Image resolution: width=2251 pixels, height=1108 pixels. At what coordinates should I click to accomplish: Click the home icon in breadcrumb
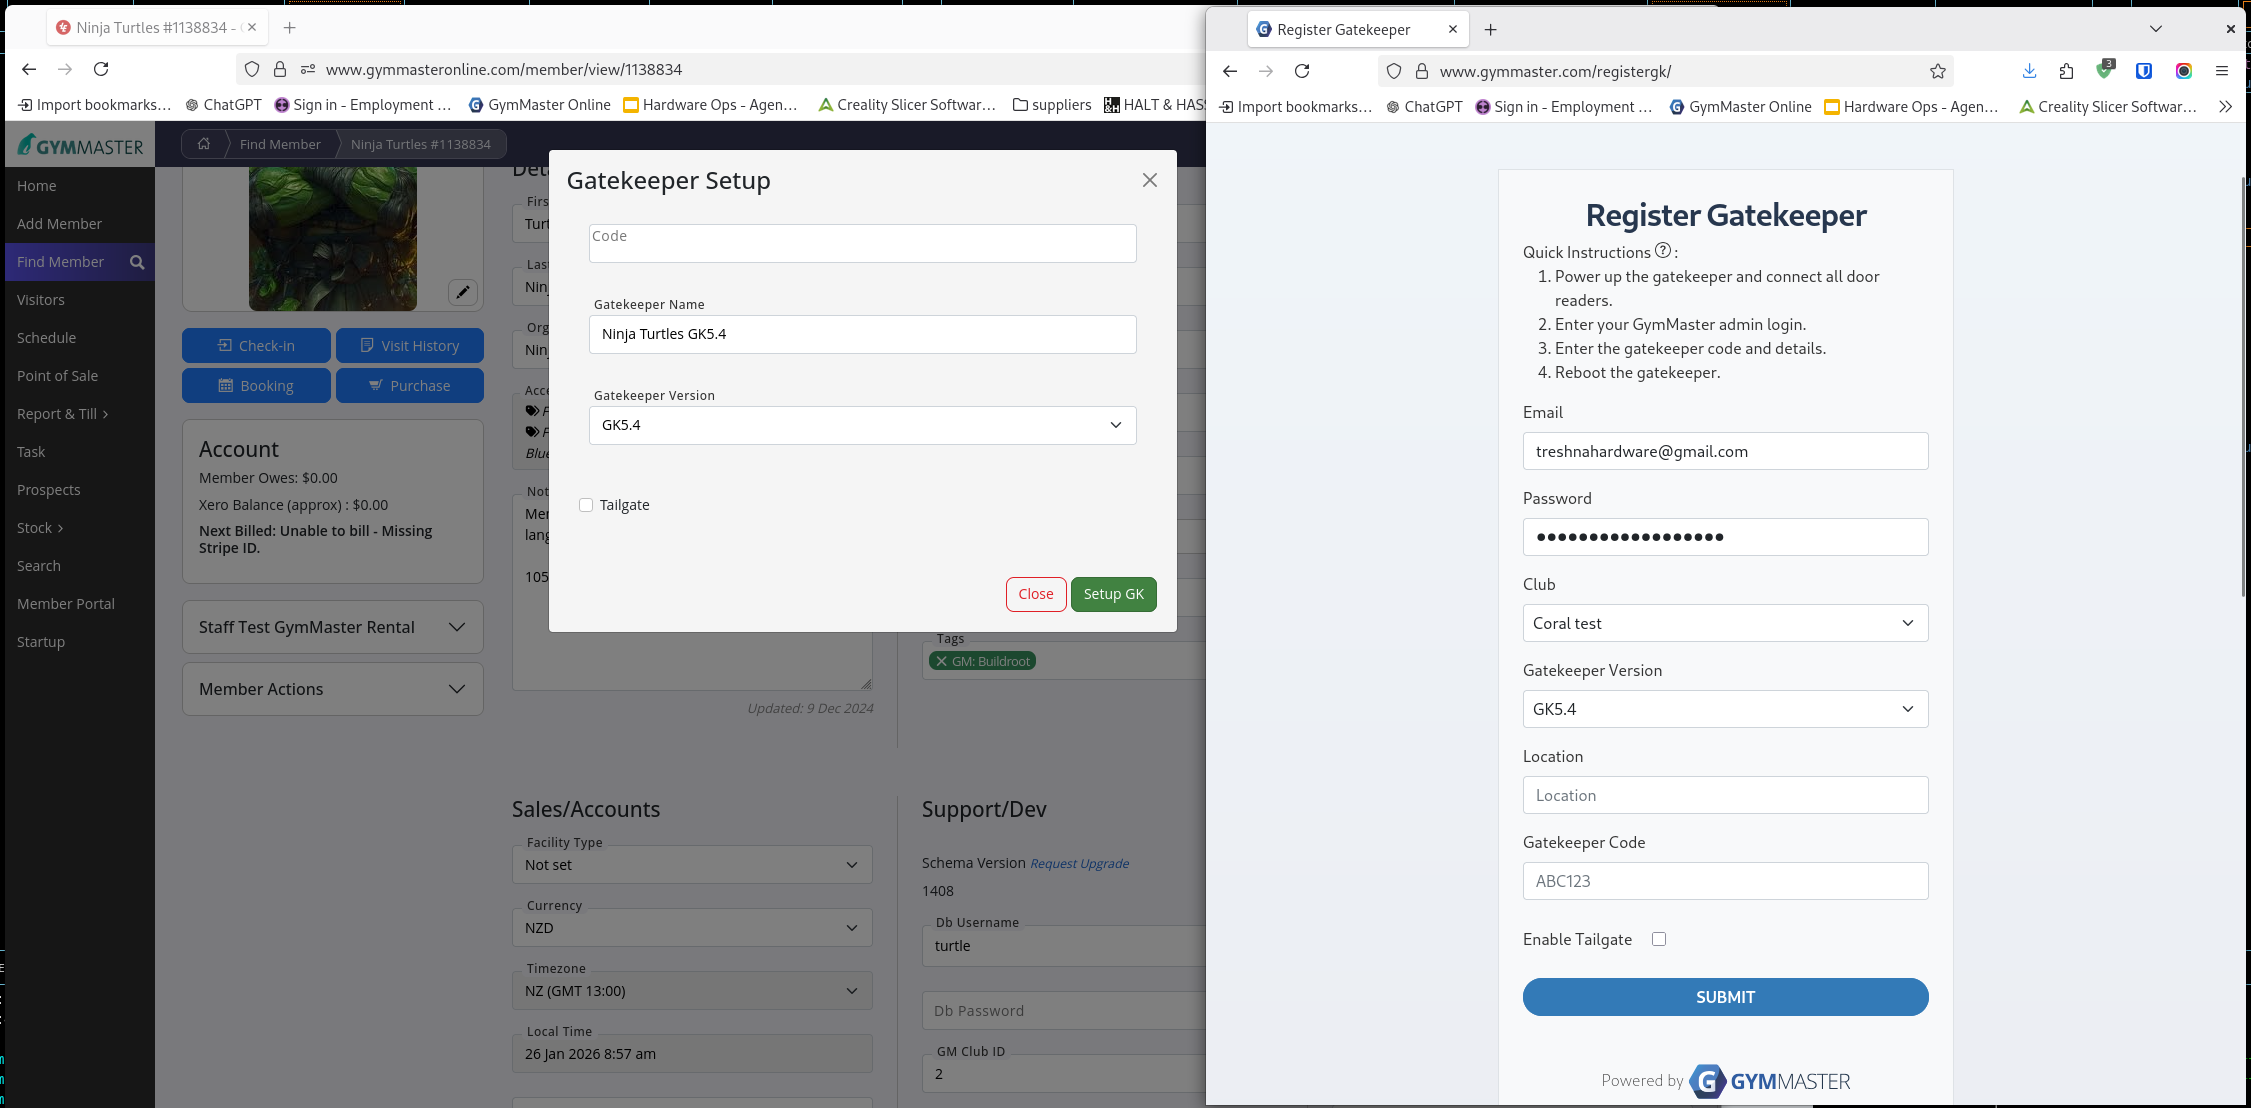204,144
